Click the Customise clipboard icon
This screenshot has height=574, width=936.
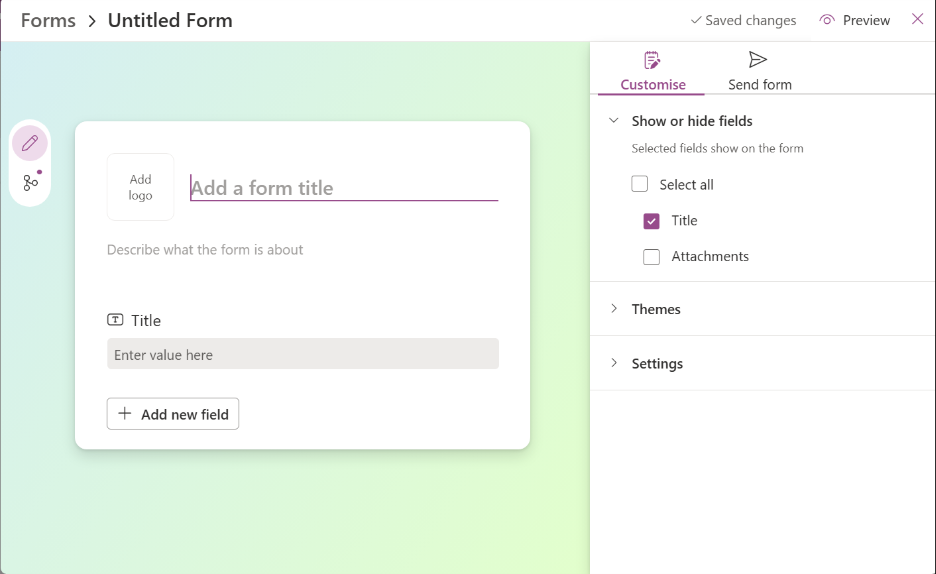click(652, 60)
